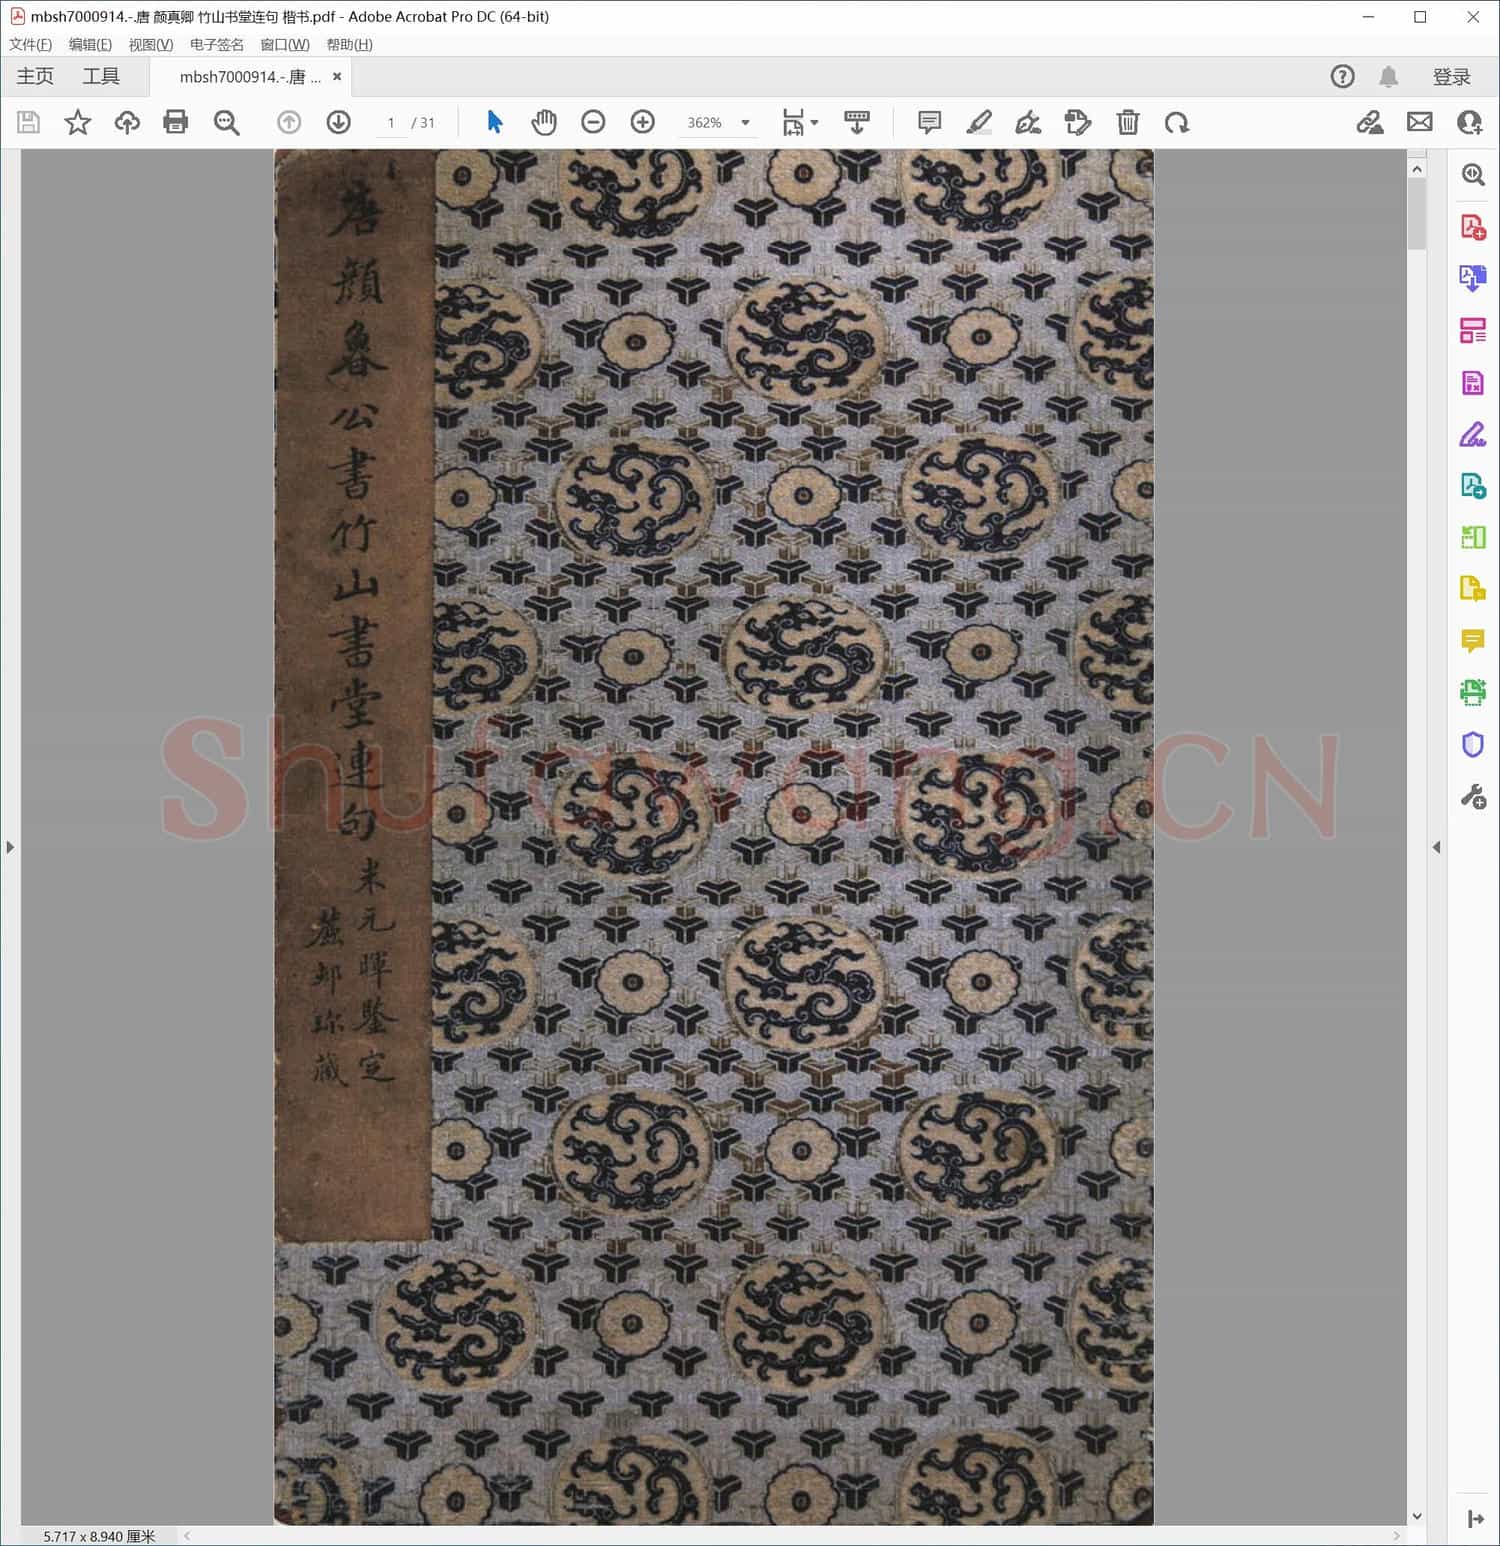
Task: Switch to the 工具 tab
Action: click(101, 76)
